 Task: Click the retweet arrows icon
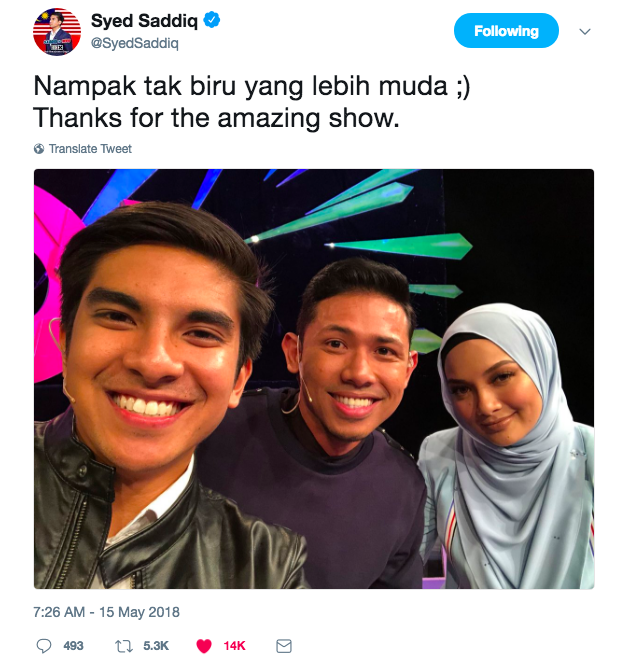124,646
